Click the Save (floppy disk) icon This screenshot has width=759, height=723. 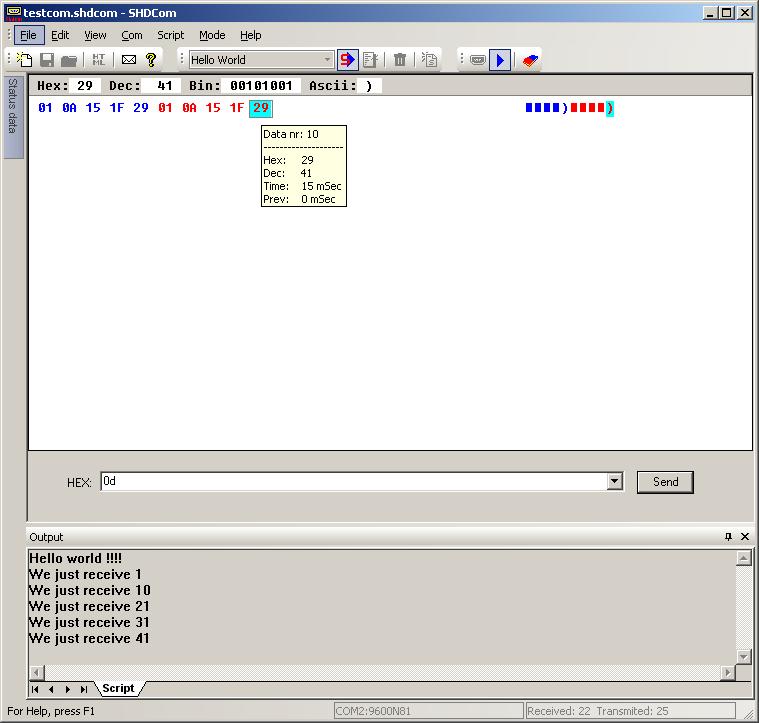click(47, 60)
